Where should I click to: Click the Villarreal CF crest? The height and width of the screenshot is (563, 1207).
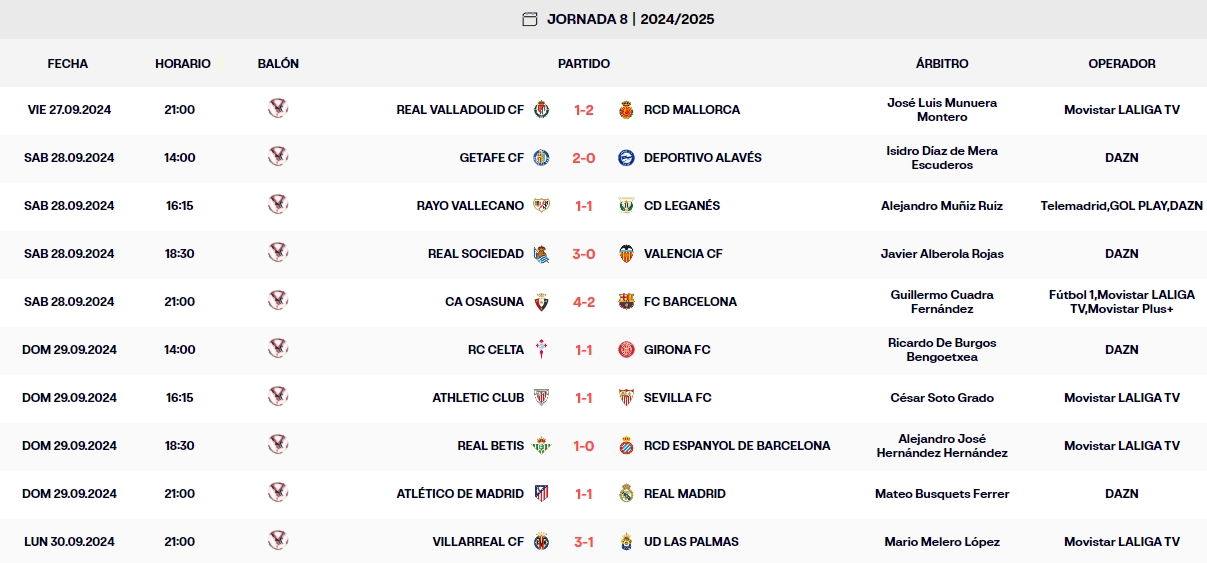coord(541,542)
